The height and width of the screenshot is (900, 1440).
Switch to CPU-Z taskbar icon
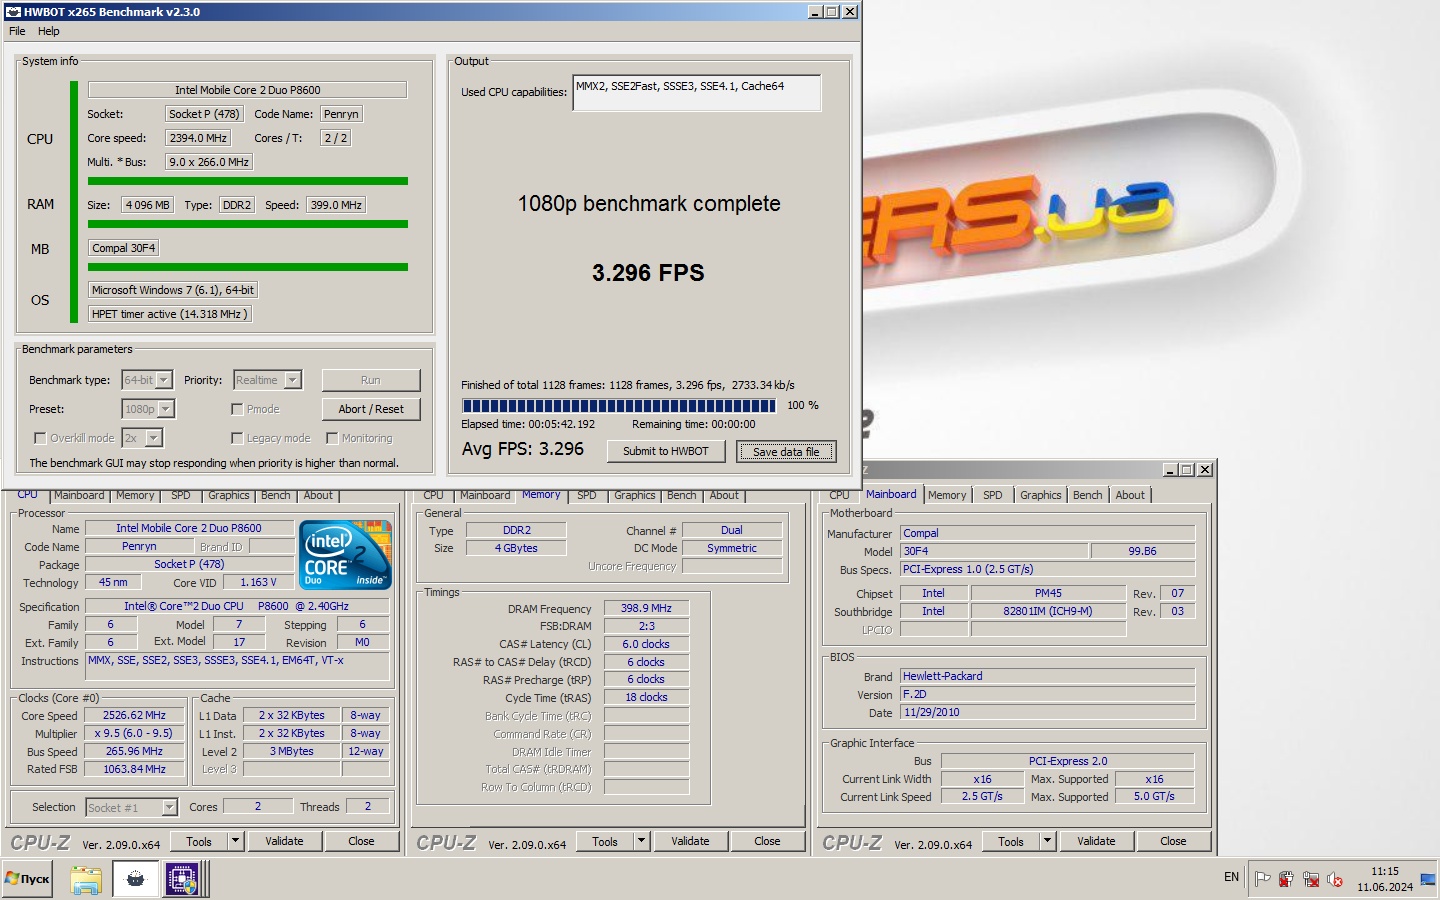pos(182,879)
